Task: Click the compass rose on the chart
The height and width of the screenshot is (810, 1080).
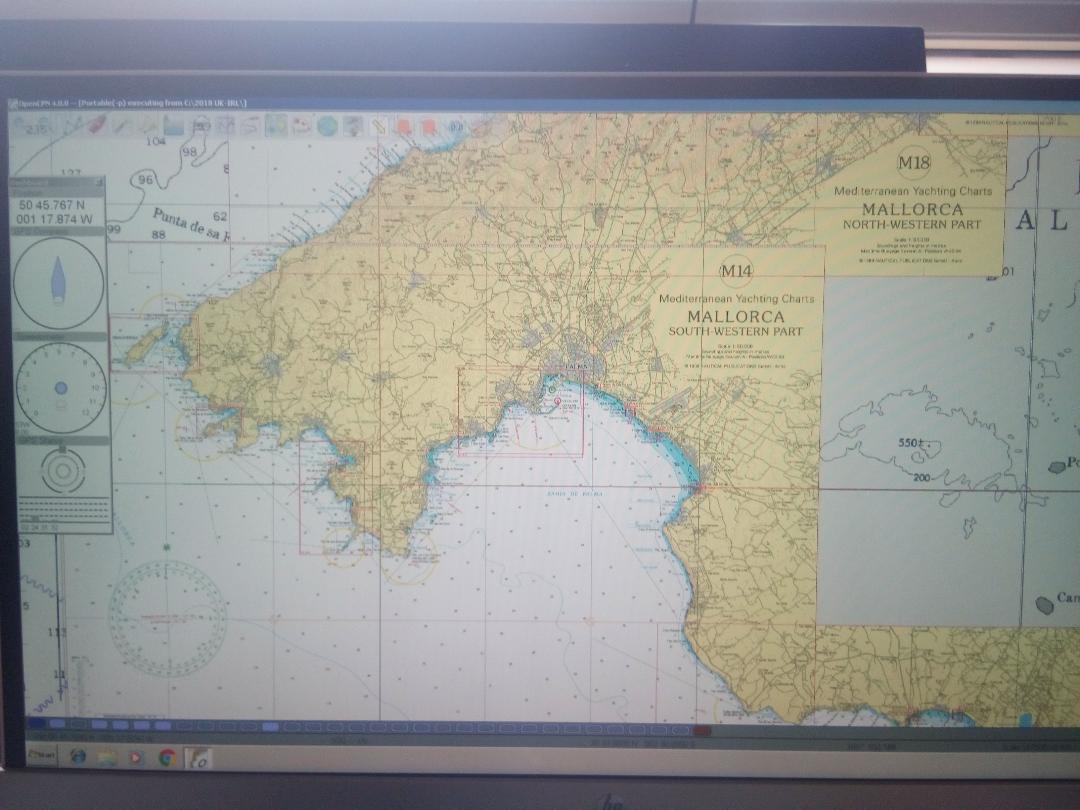Action: [x=167, y=618]
